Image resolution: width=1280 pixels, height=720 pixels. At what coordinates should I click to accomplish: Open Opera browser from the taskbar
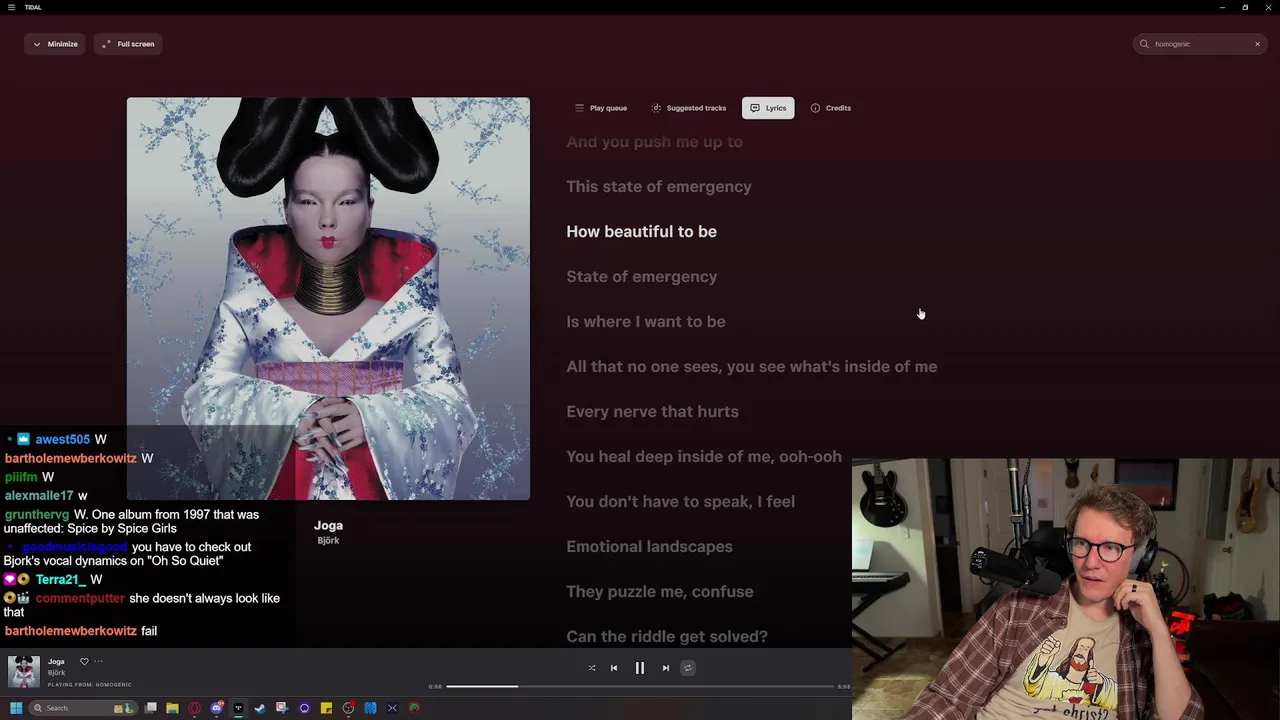[194, 708]
